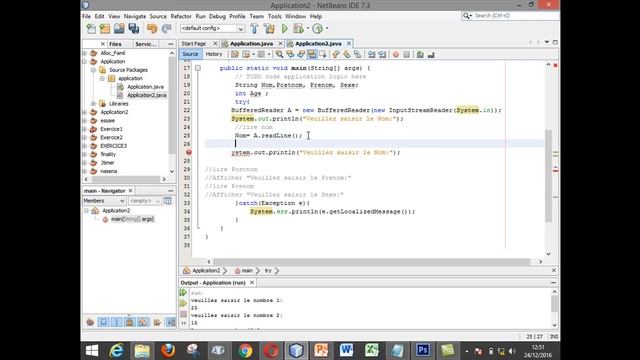The width and height of the screenshot is (640, 360).
Task: Open Google Chrome from the taskbar
Action: pyautogui.click(x=245, y=351)
